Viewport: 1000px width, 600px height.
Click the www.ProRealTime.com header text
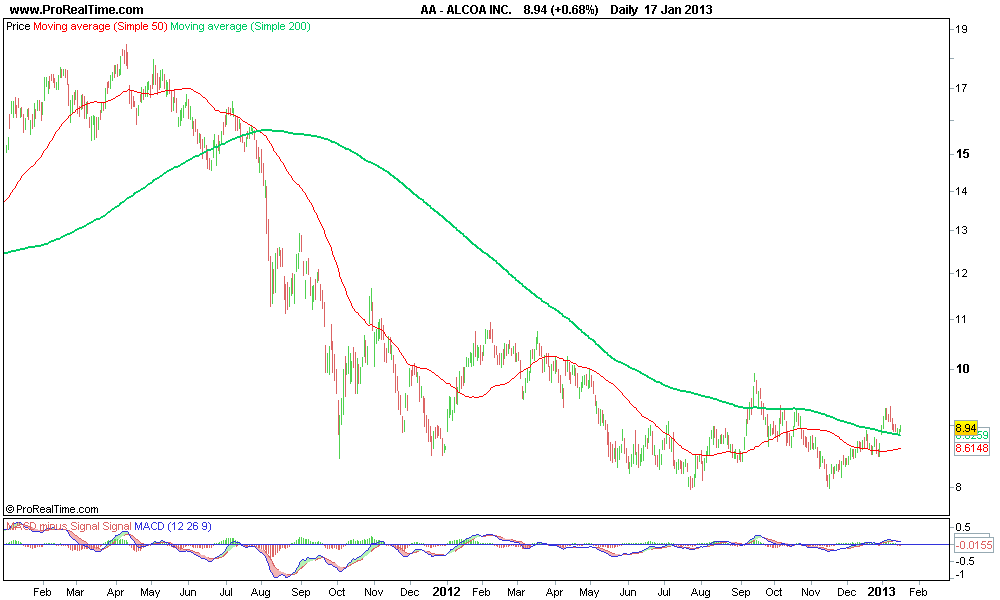(77, 10)
